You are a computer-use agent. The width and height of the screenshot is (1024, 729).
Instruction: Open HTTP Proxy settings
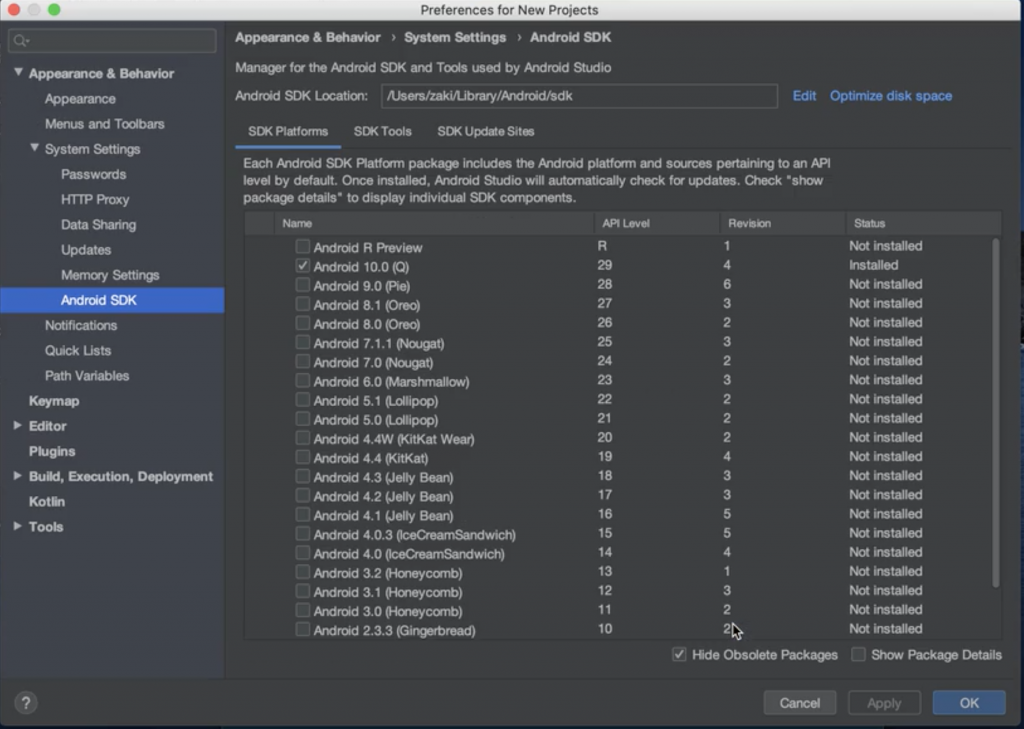(x=95, y=200)
